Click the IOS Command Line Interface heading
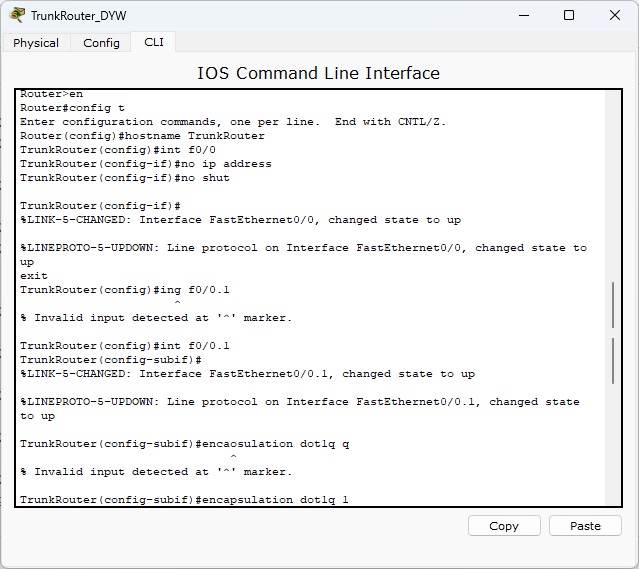639x569 pixels. tap(318, 73)
